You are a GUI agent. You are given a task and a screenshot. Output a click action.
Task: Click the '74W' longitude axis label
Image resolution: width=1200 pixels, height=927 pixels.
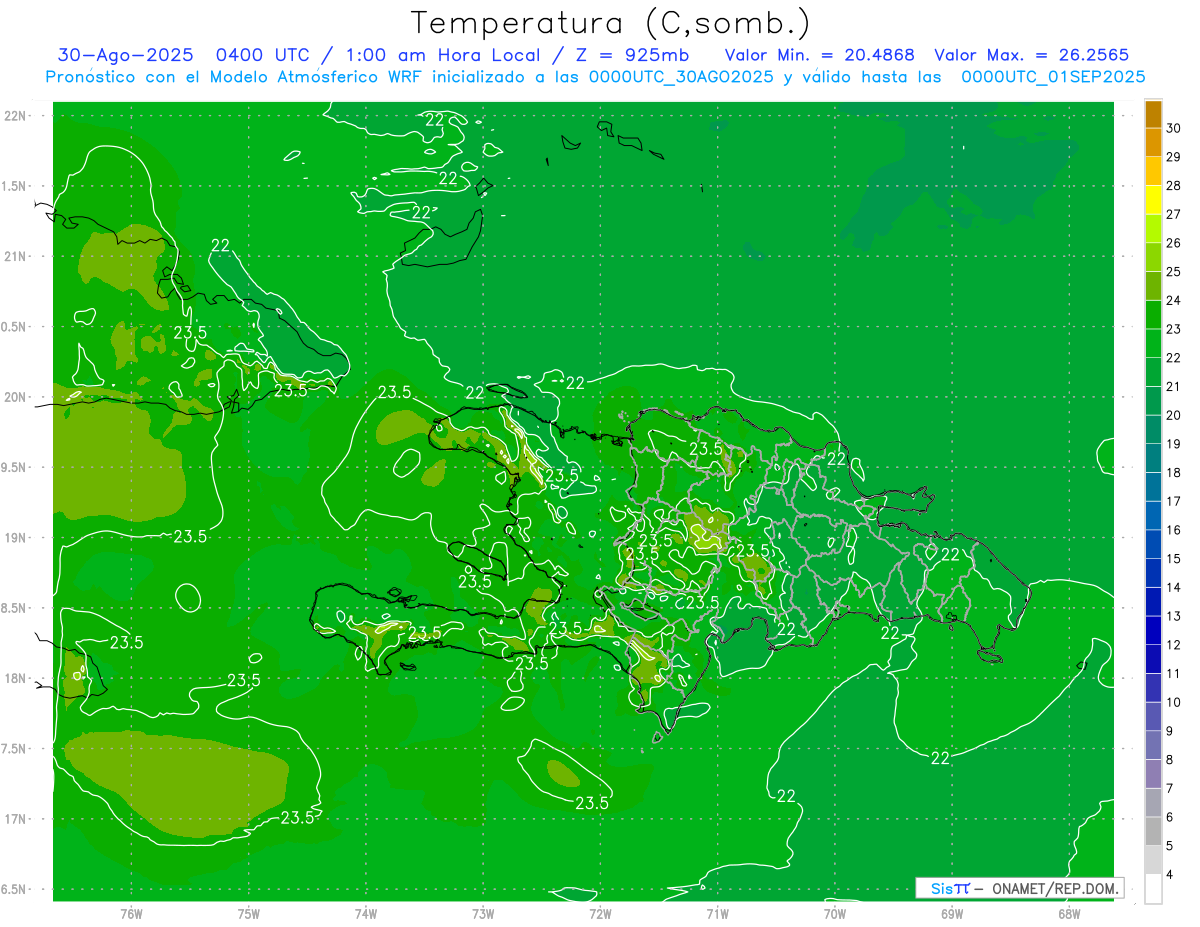pyautogui.click(x=366, y=913)
